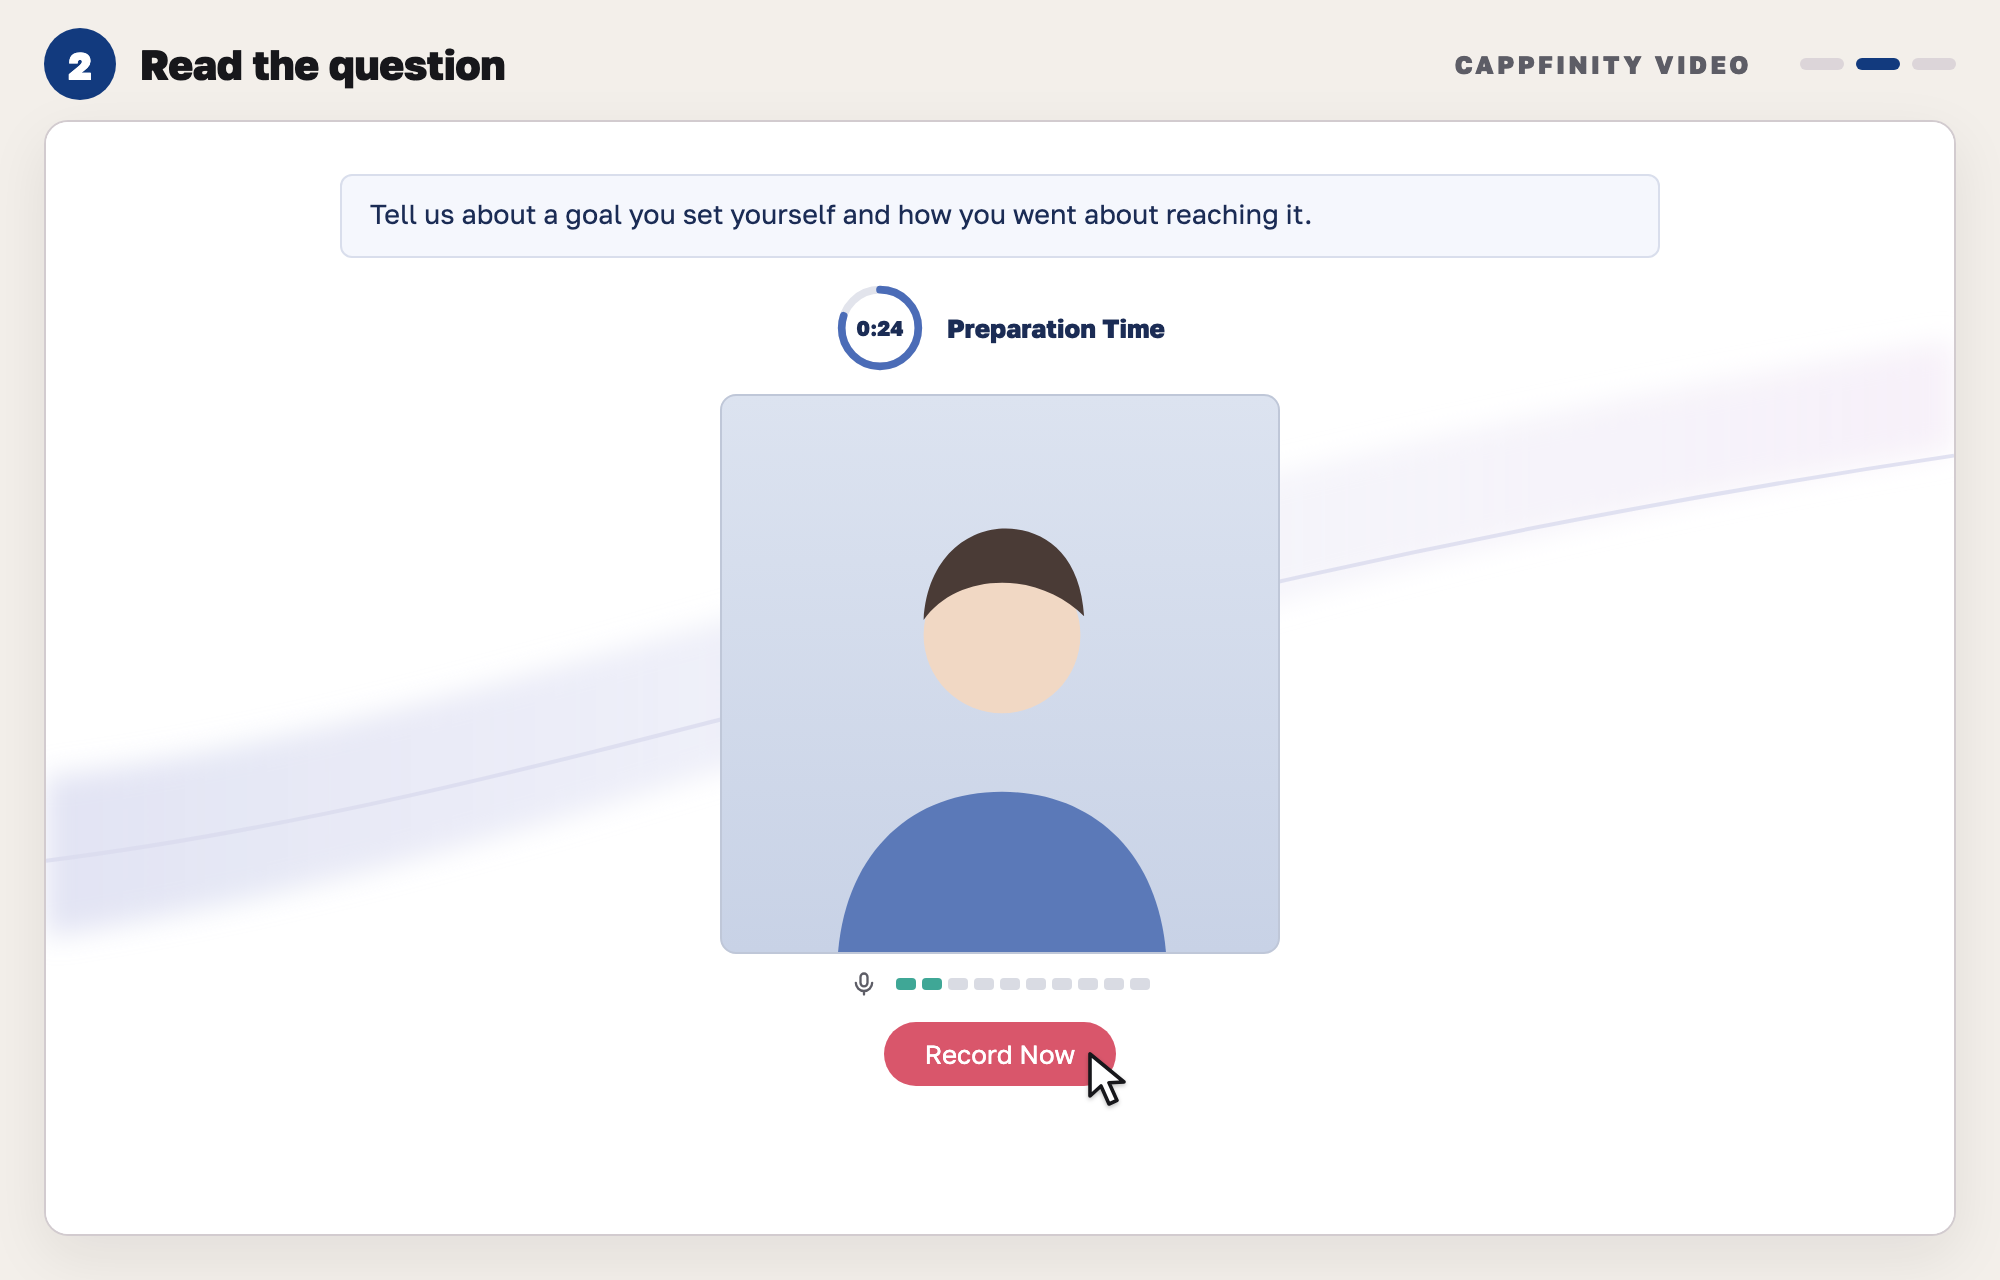Click the 'Preparation Time' label
The height and width of the screenshot is (1280, 2000).
pos(1056,329)
